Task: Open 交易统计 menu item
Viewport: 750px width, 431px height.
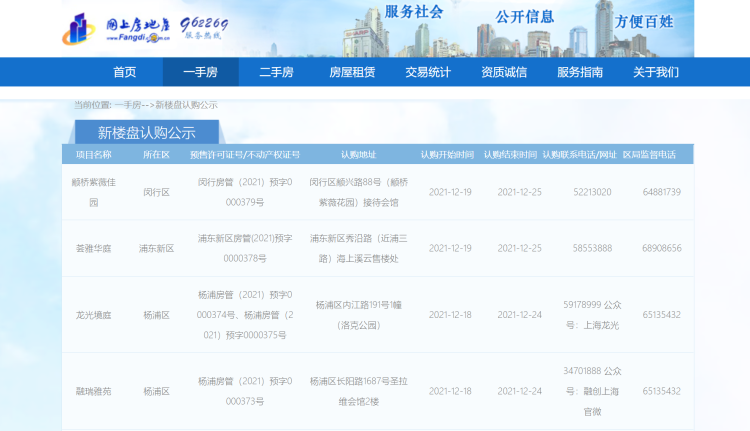Action: point(428,72)
